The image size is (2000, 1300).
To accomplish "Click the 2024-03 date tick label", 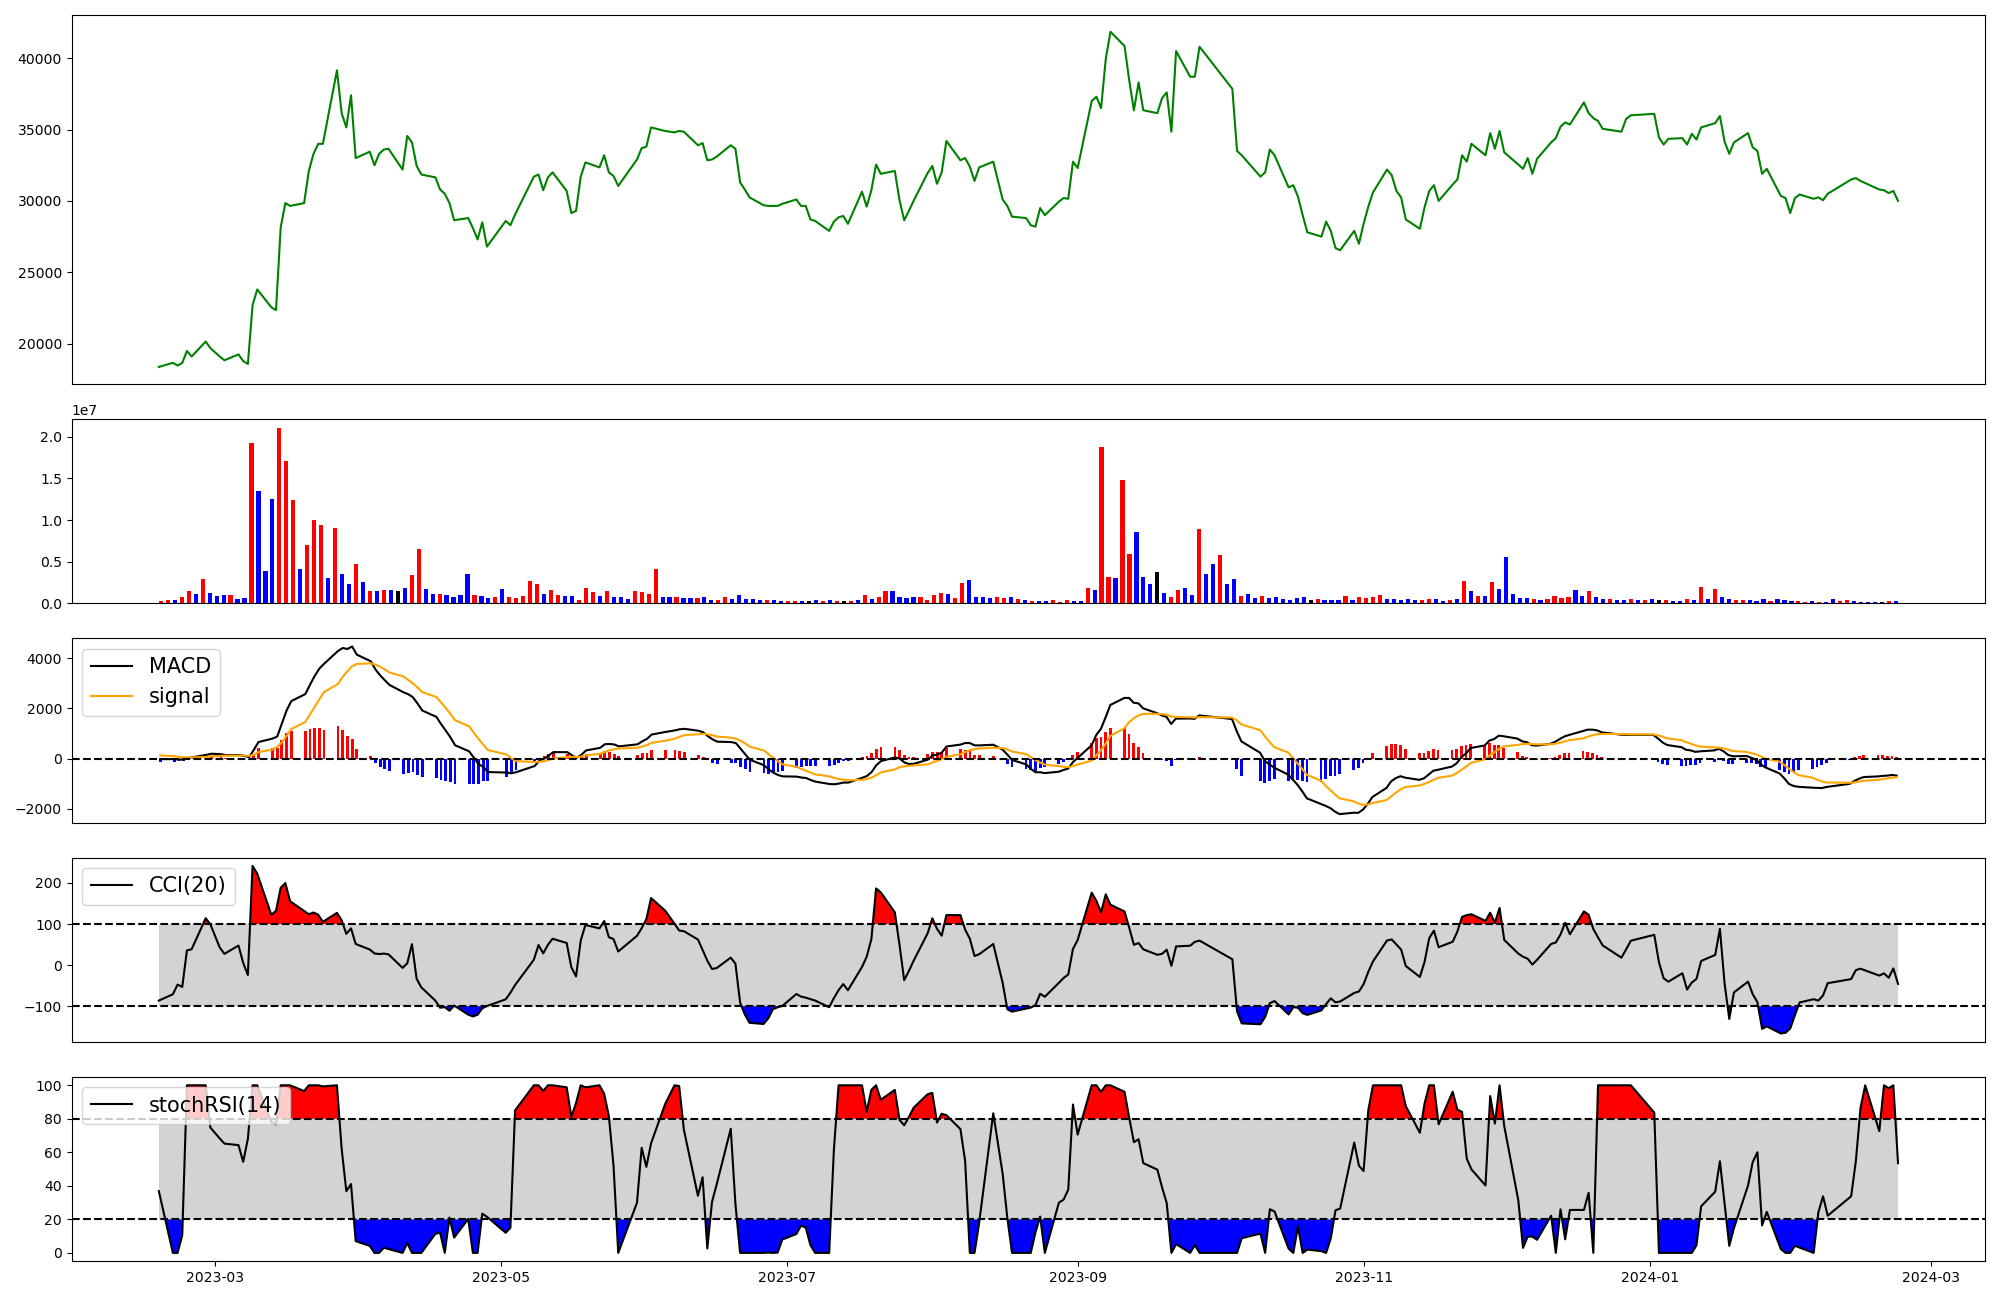I will [x=1929, y=1277].
